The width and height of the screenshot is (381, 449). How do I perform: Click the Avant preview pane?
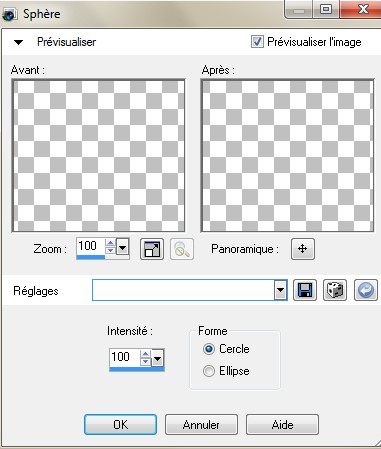coord(98,156)
